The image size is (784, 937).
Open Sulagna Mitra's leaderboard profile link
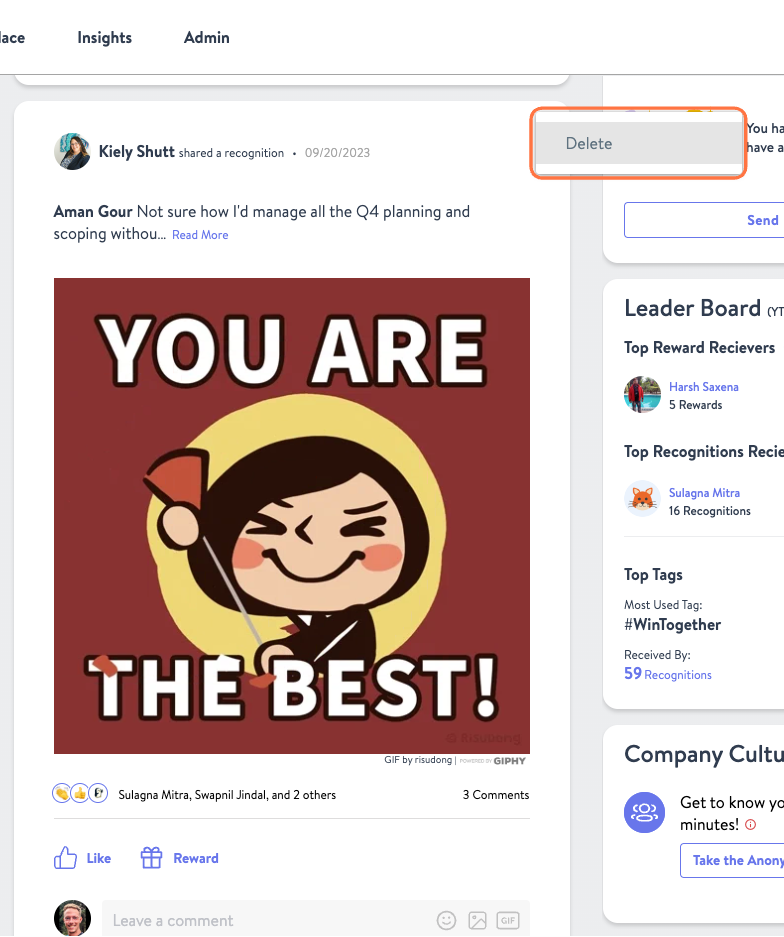coord(705,493)
